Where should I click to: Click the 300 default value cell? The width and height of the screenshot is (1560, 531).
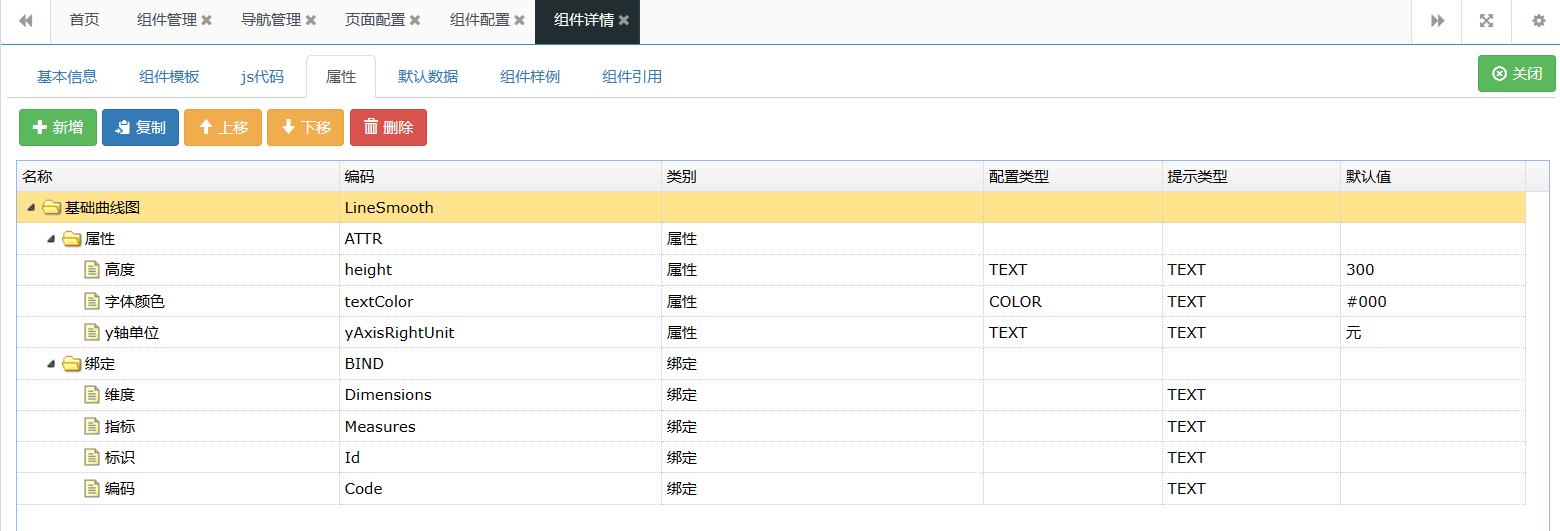pyautogui.click(x=1433, y=270)
